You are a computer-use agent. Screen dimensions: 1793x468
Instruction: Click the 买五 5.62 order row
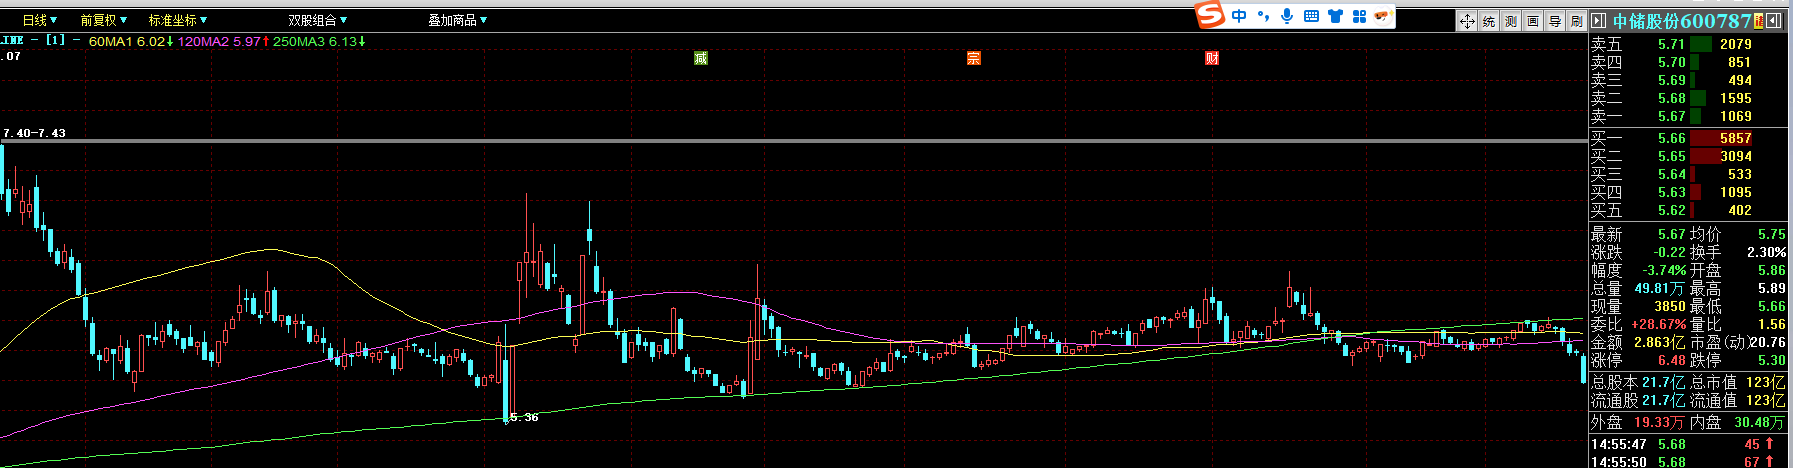(x=1690, y=210)
